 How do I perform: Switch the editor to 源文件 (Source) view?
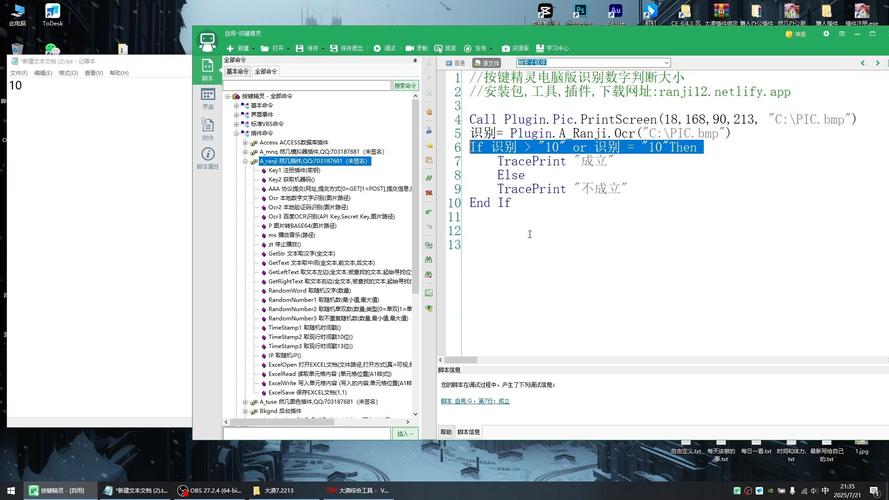coord(486,63)
